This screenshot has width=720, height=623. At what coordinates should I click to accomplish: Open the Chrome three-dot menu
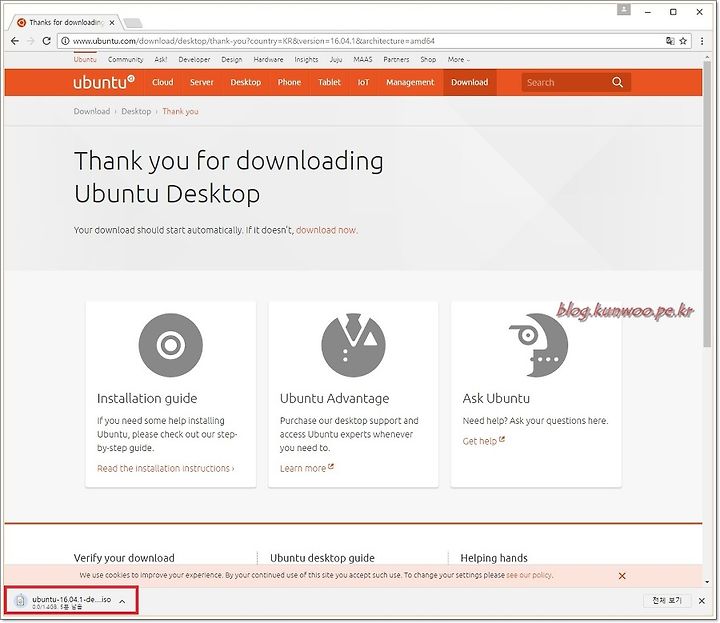pos(702,41)
